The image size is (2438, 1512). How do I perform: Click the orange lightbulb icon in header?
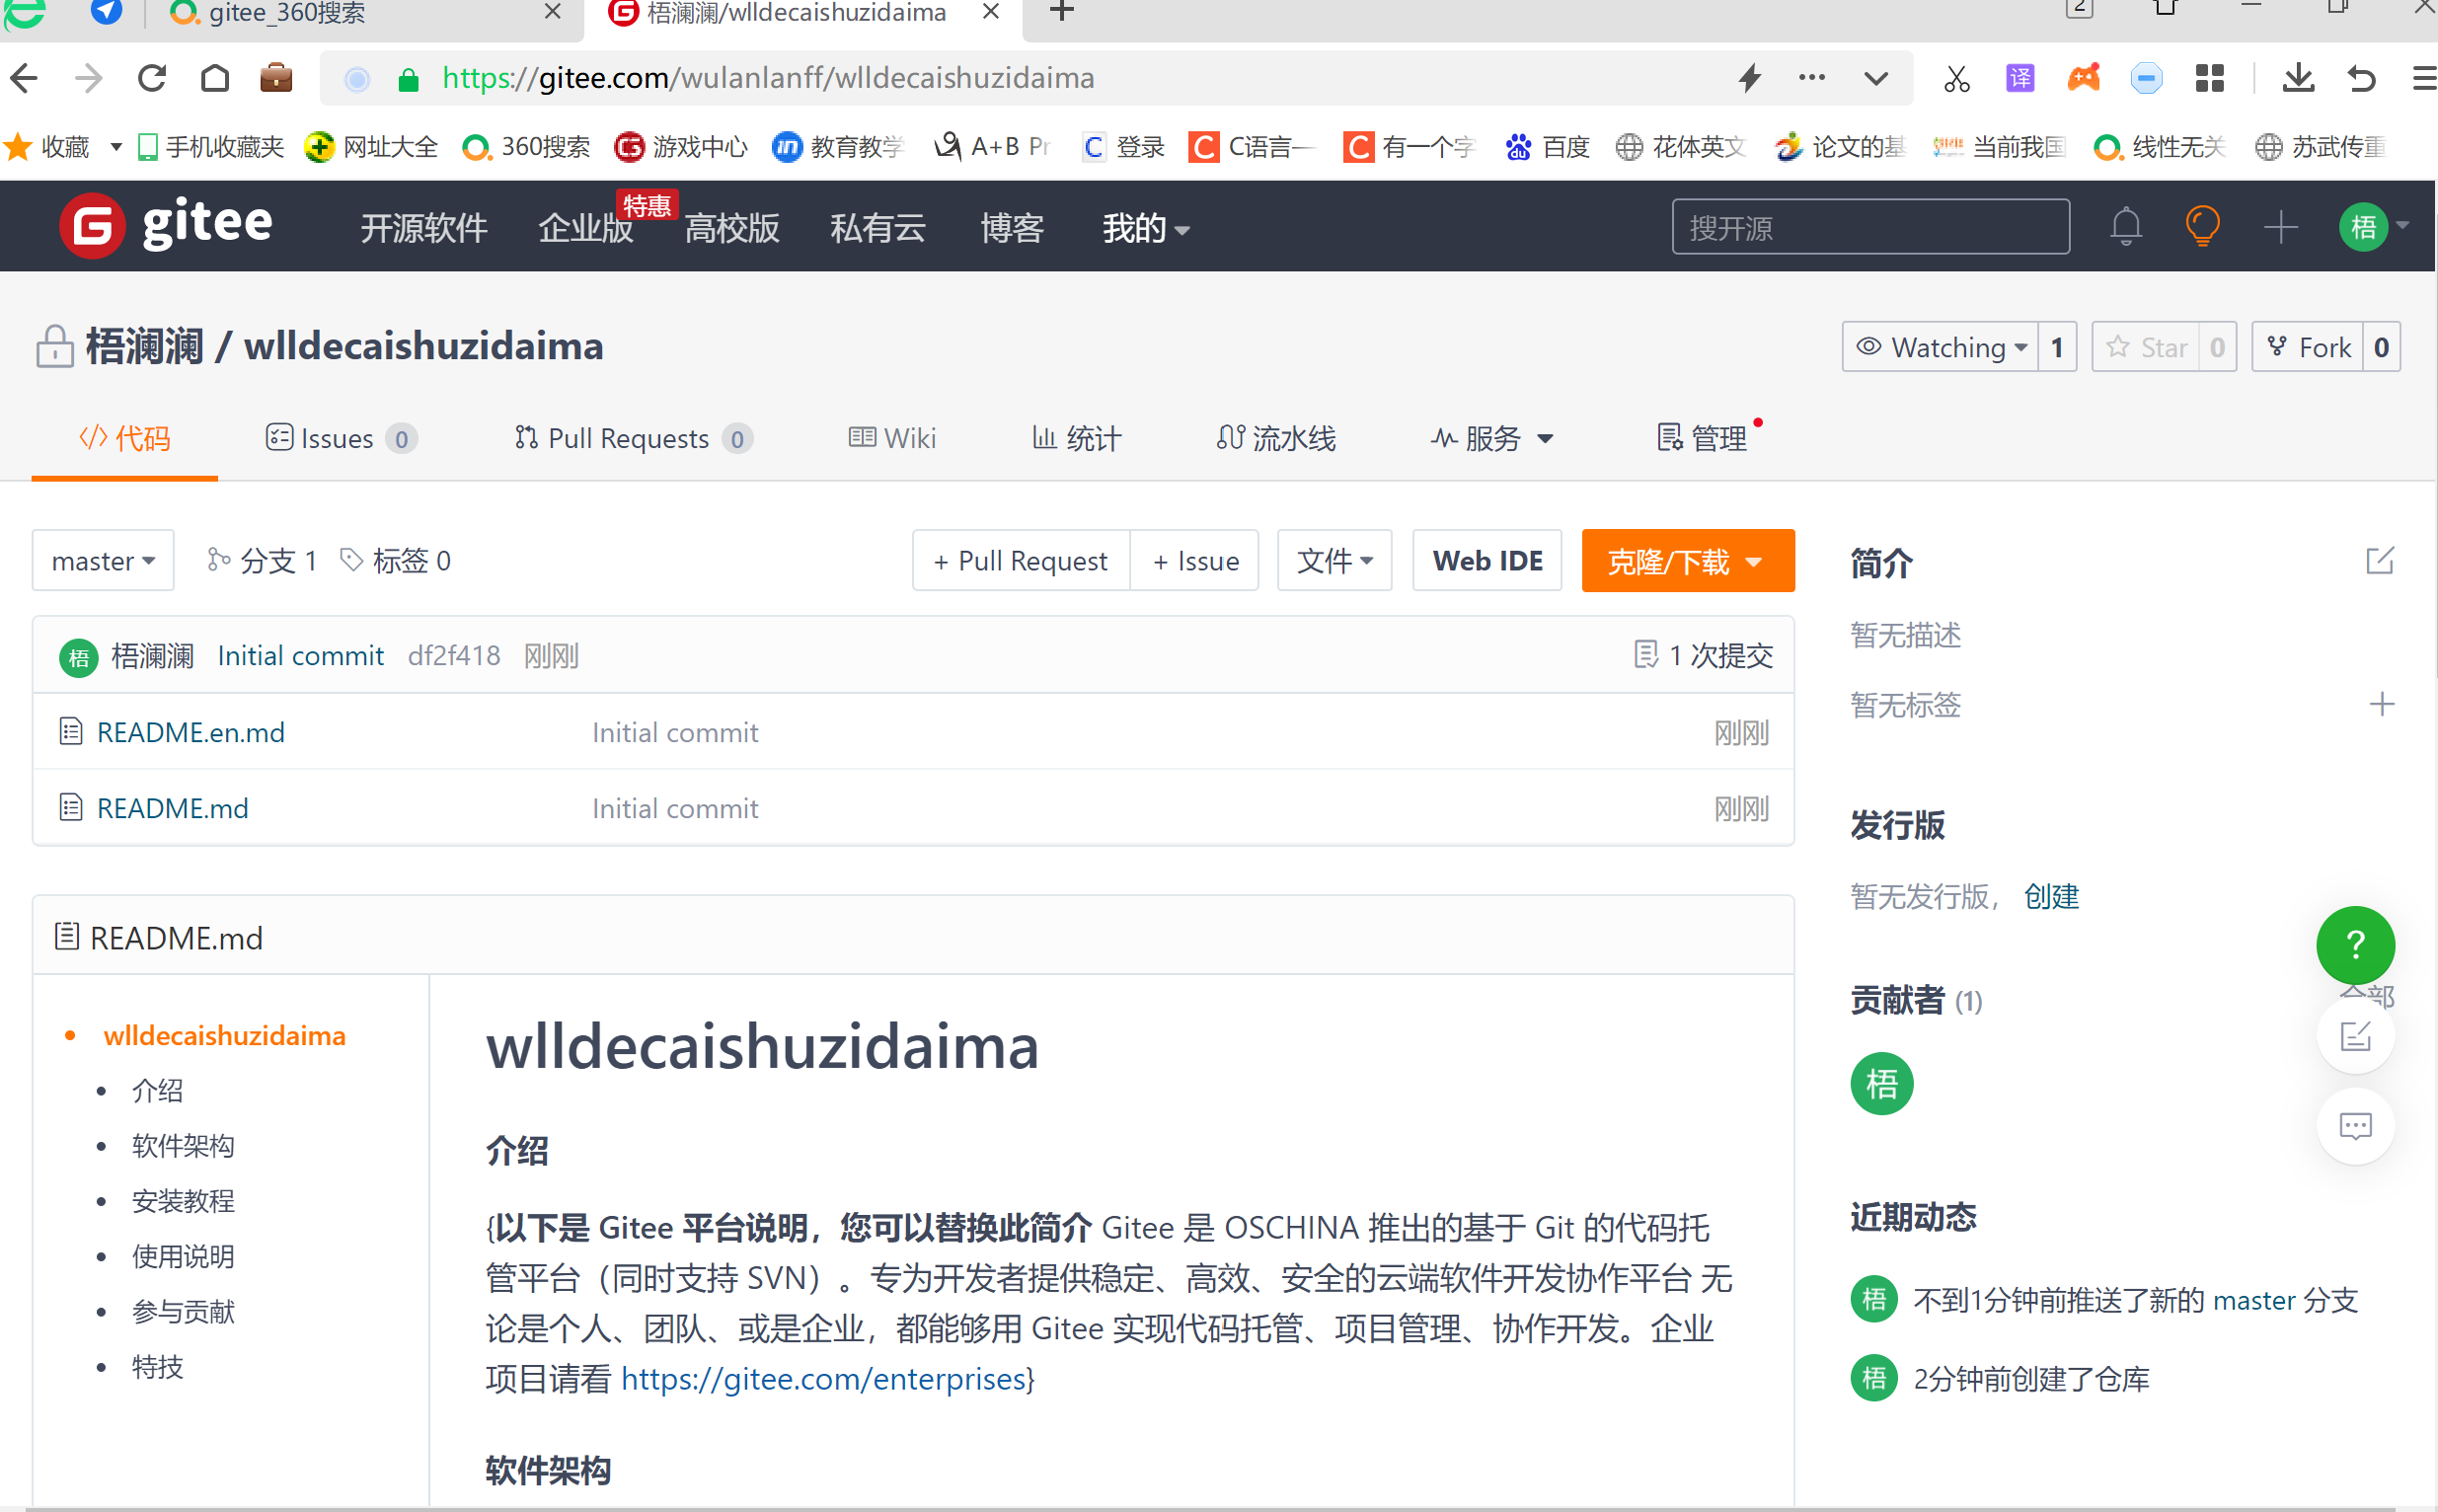tap(2201, 227)
